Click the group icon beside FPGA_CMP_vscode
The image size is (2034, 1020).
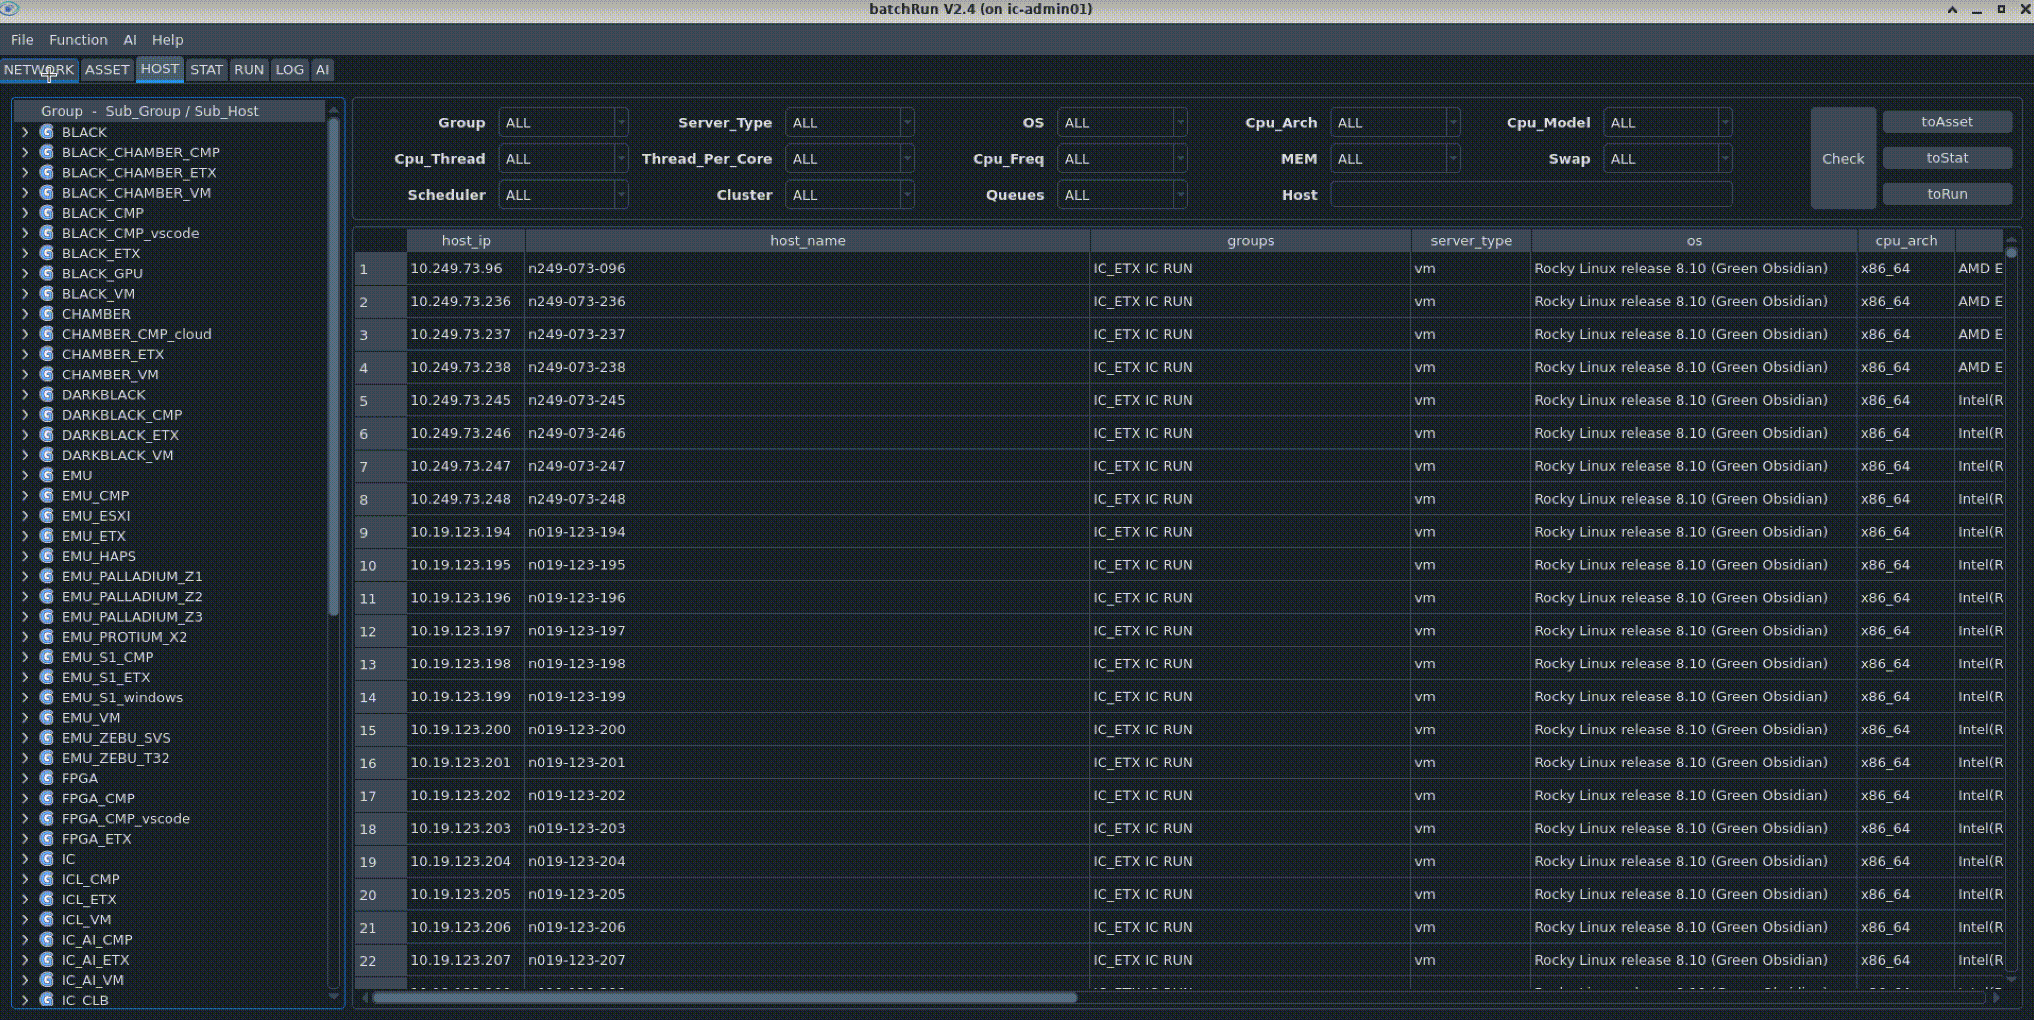click(x=46, y=818)
